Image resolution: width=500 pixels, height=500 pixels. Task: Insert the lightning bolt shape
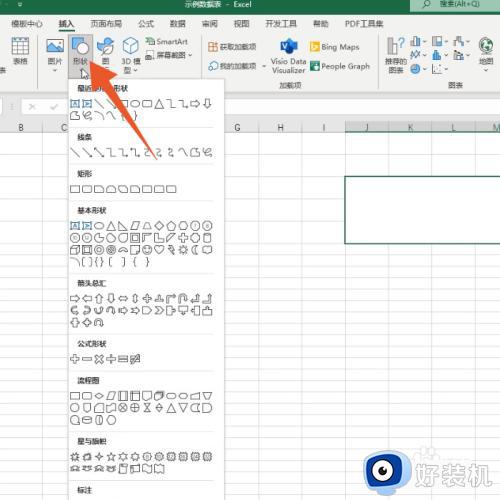[171, 250]
